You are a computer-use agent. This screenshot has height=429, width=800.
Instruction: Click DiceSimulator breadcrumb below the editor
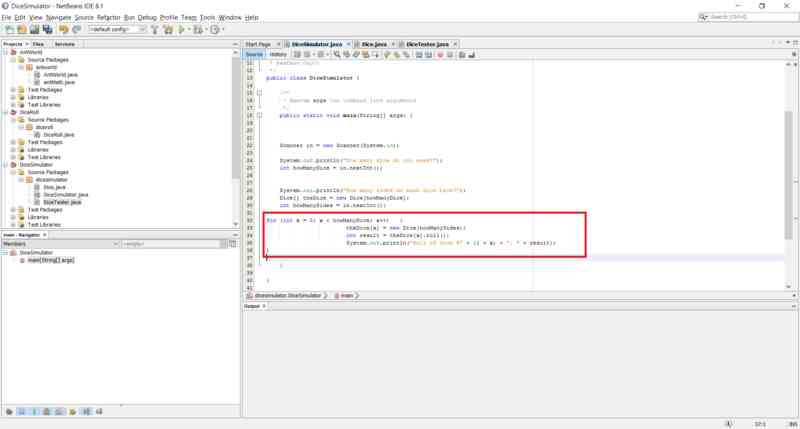[288, 295]
